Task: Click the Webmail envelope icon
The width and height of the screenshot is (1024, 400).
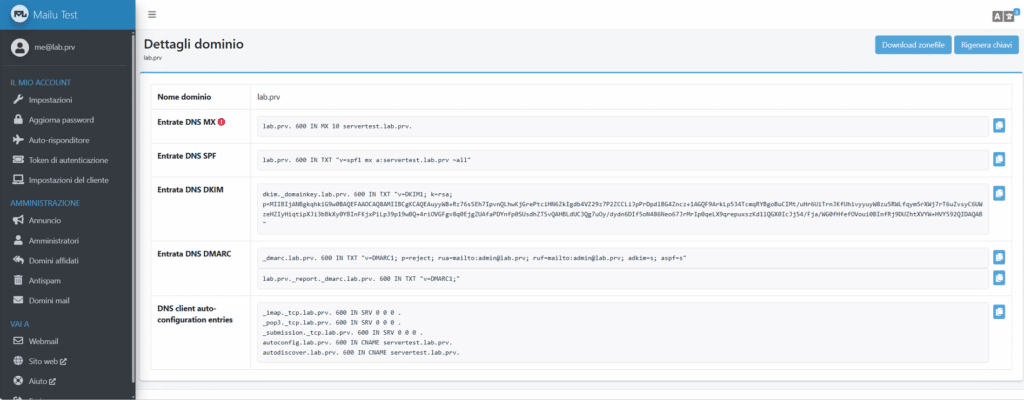Action: pyautogui.click(x=18, y=341)
